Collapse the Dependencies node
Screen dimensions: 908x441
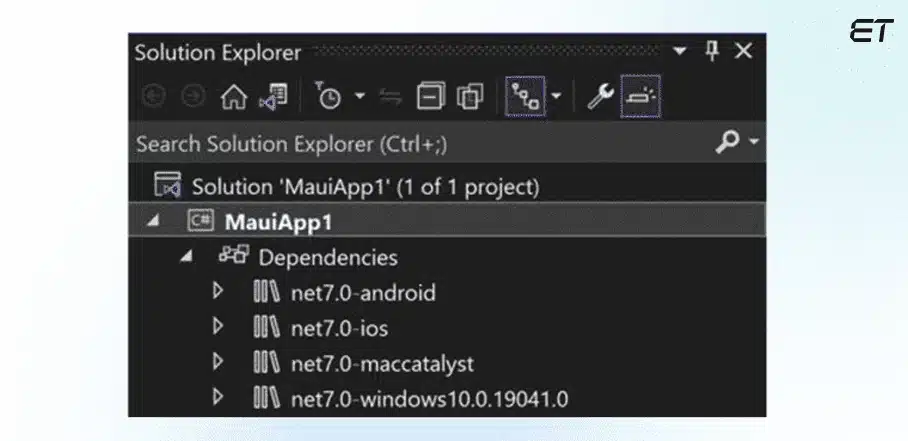pos(186,256)
